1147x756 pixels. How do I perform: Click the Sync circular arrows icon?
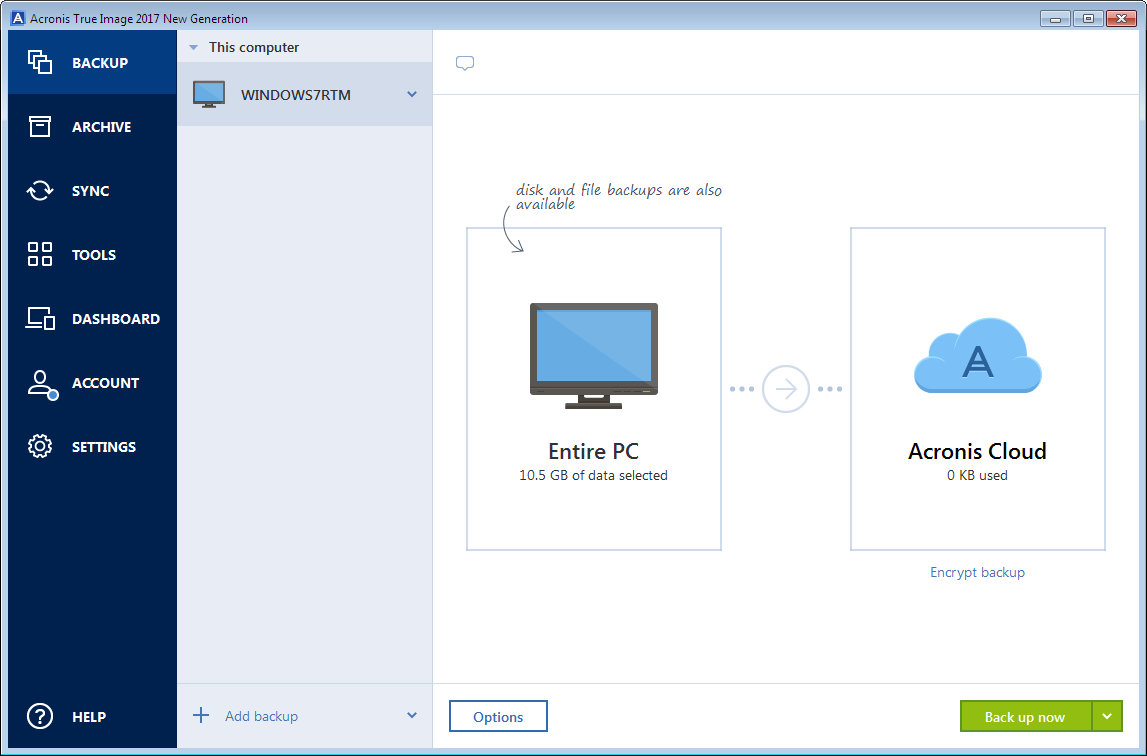40,191
